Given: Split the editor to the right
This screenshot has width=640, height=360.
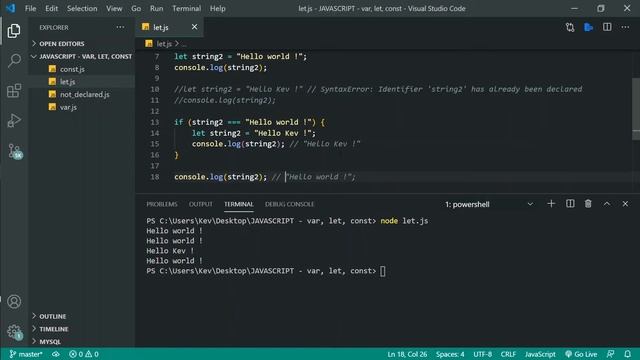Looking at the screenshot, I should click(607, 27).
